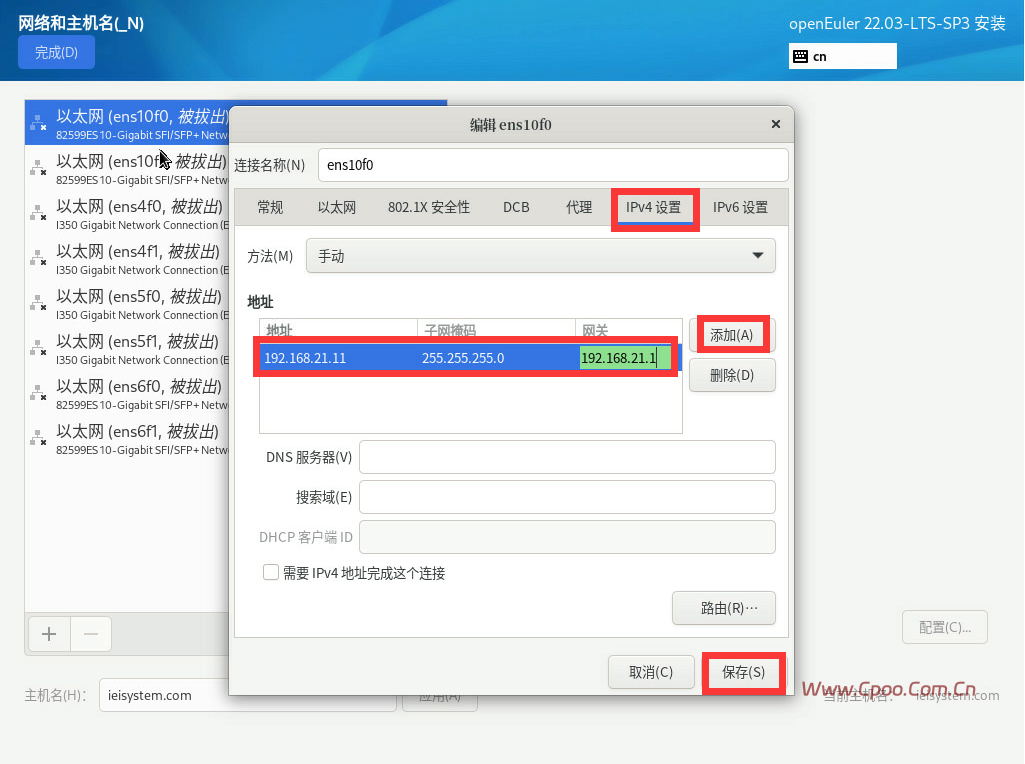Click the 配置(C)... button
1025x764 pixels.
(945, 627)
